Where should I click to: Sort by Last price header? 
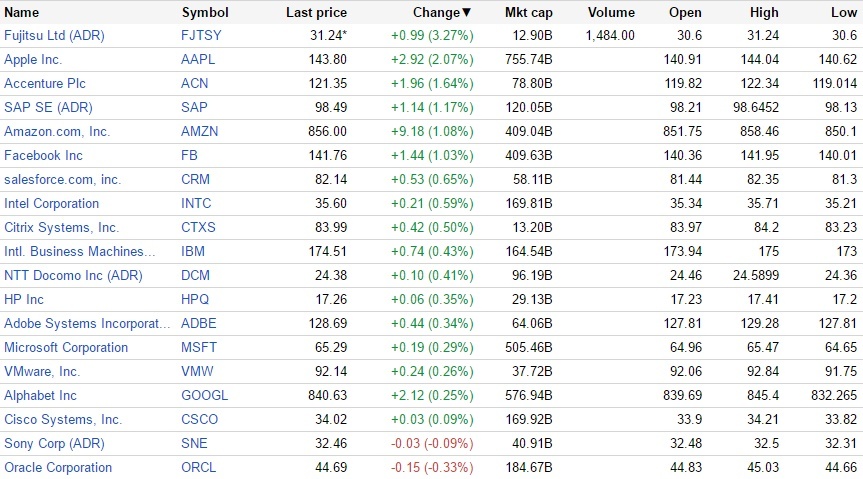(x=316, y=13)
